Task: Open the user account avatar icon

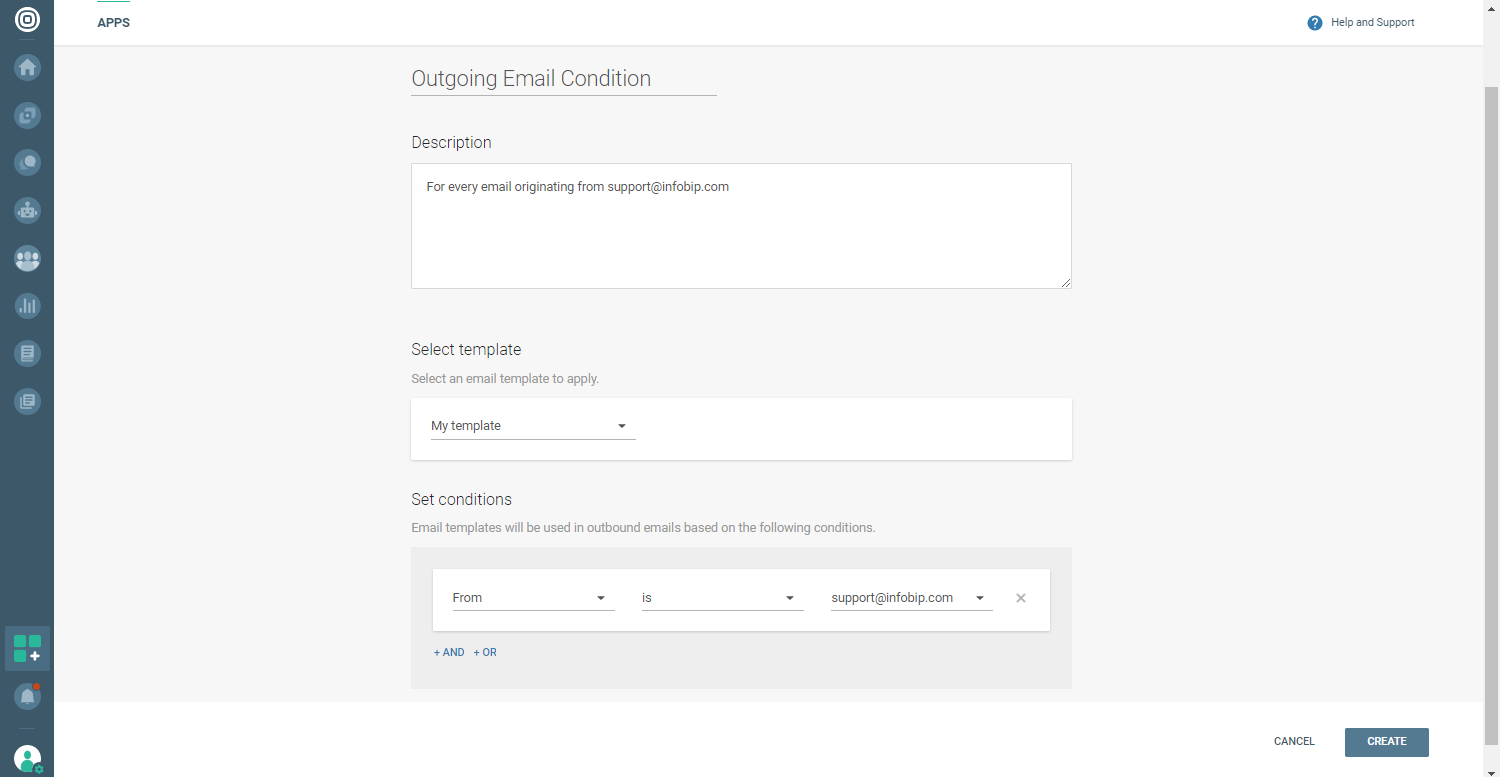Action: tap(28, 758)
